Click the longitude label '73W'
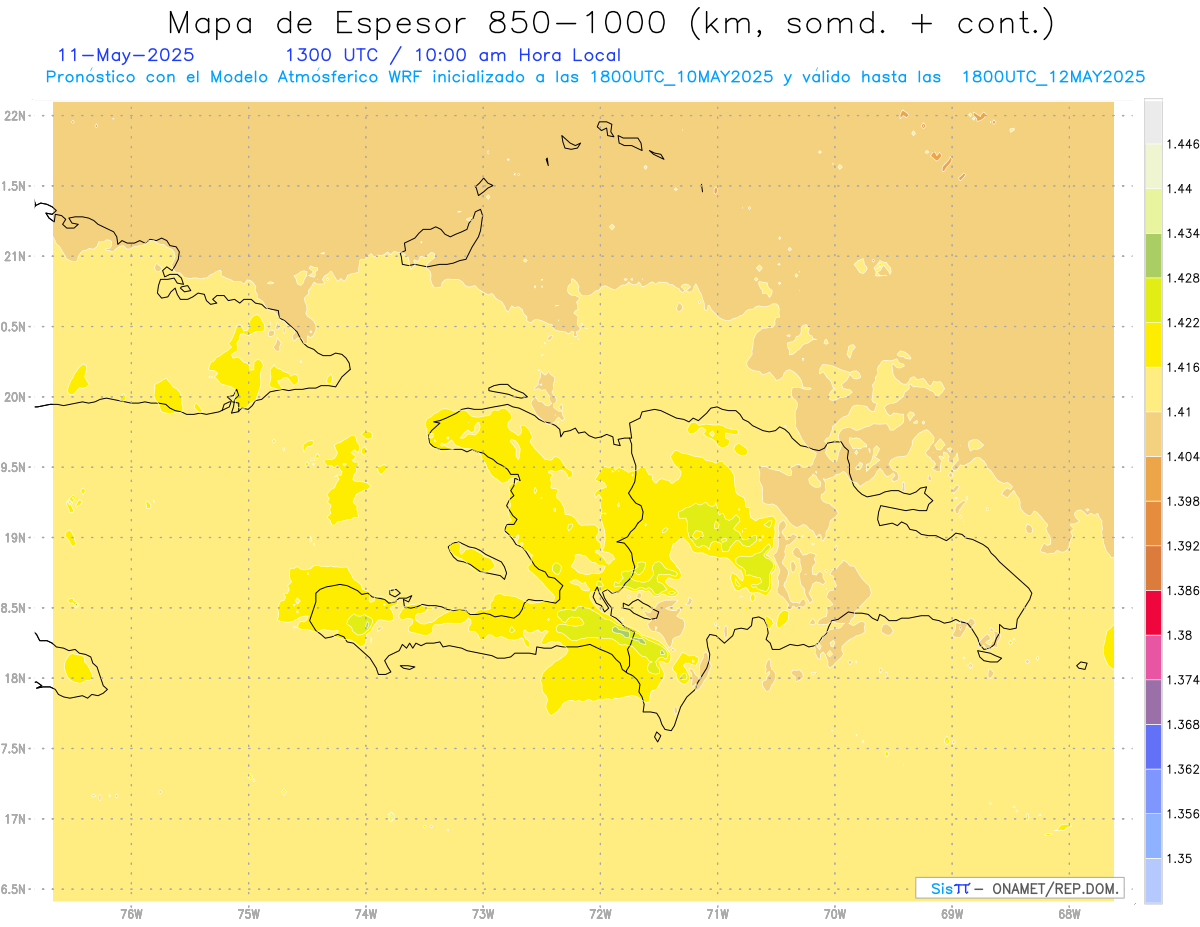Viewport: 1200px width, 927px height. (x=483, y=914)
